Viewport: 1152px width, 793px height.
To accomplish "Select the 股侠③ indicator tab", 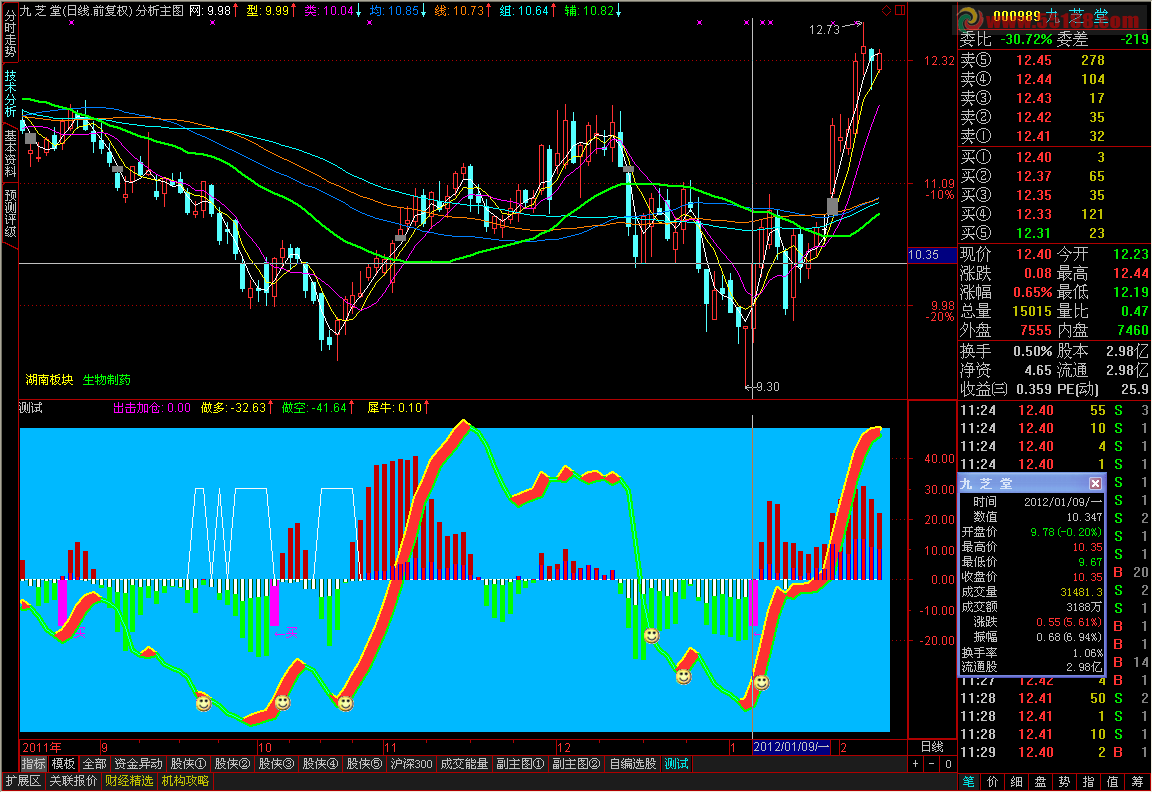I will point(276,764).
